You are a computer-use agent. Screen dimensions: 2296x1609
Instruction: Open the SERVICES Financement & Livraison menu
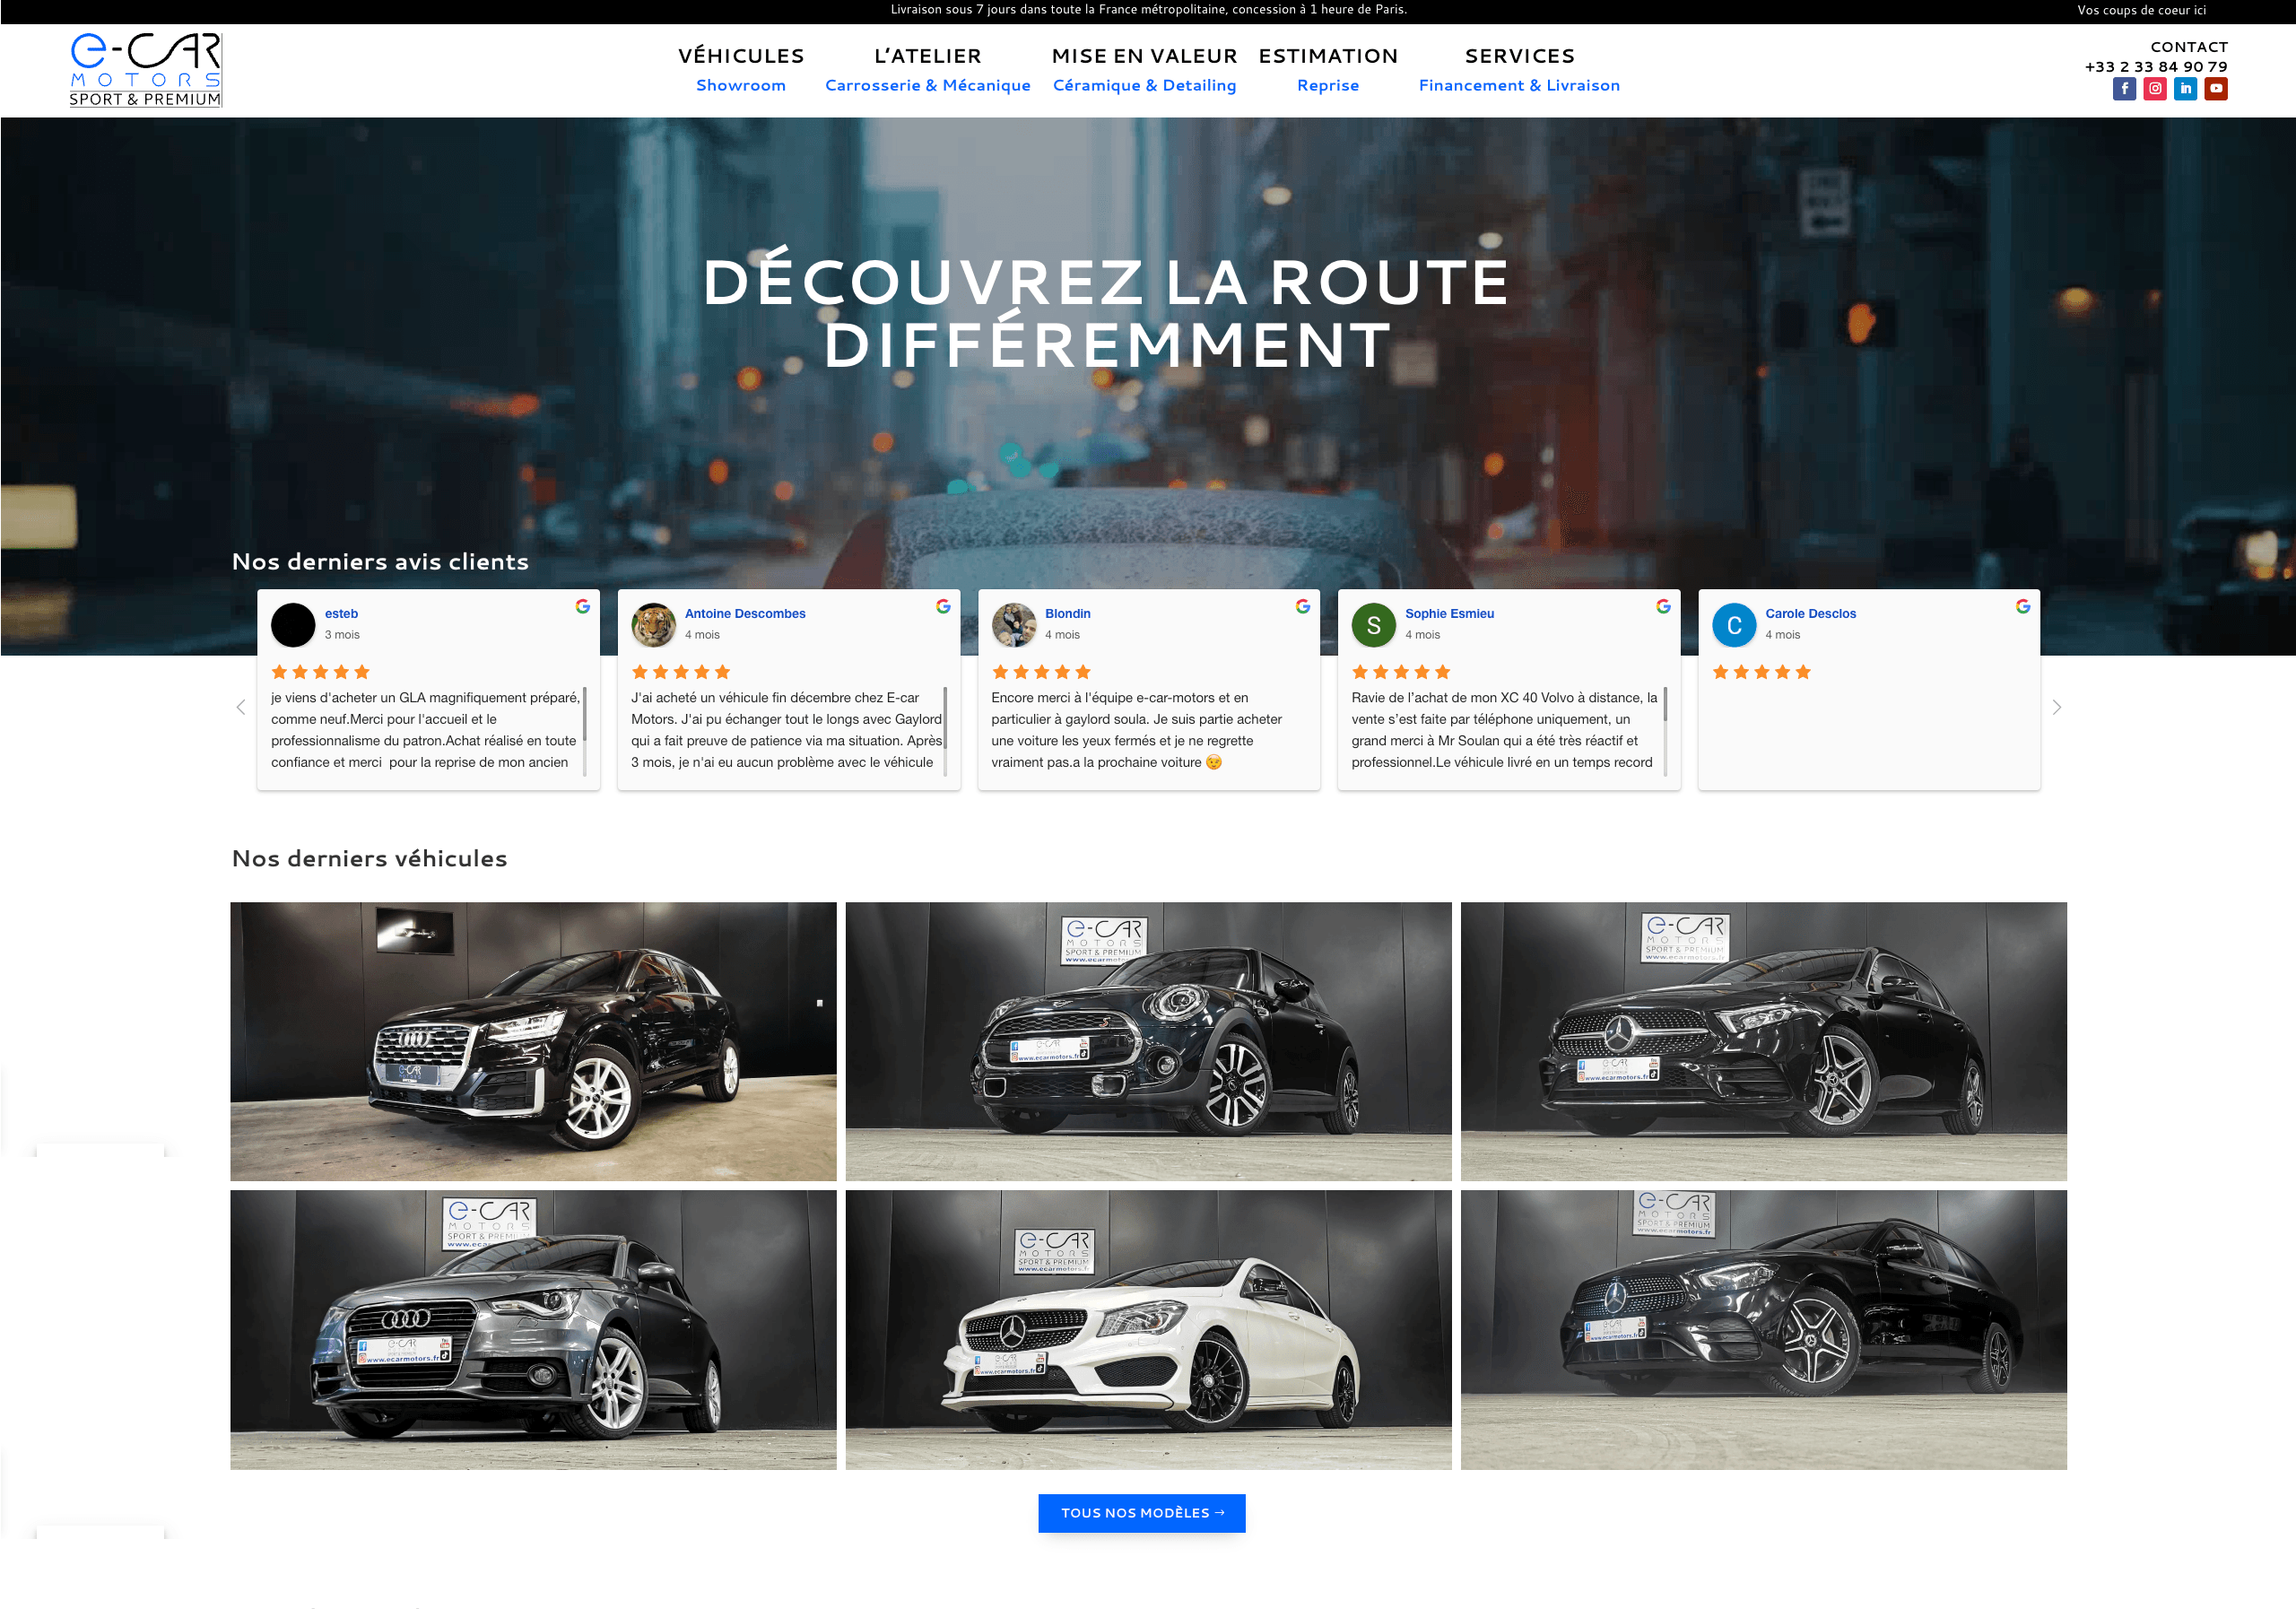coord(1519,85)
